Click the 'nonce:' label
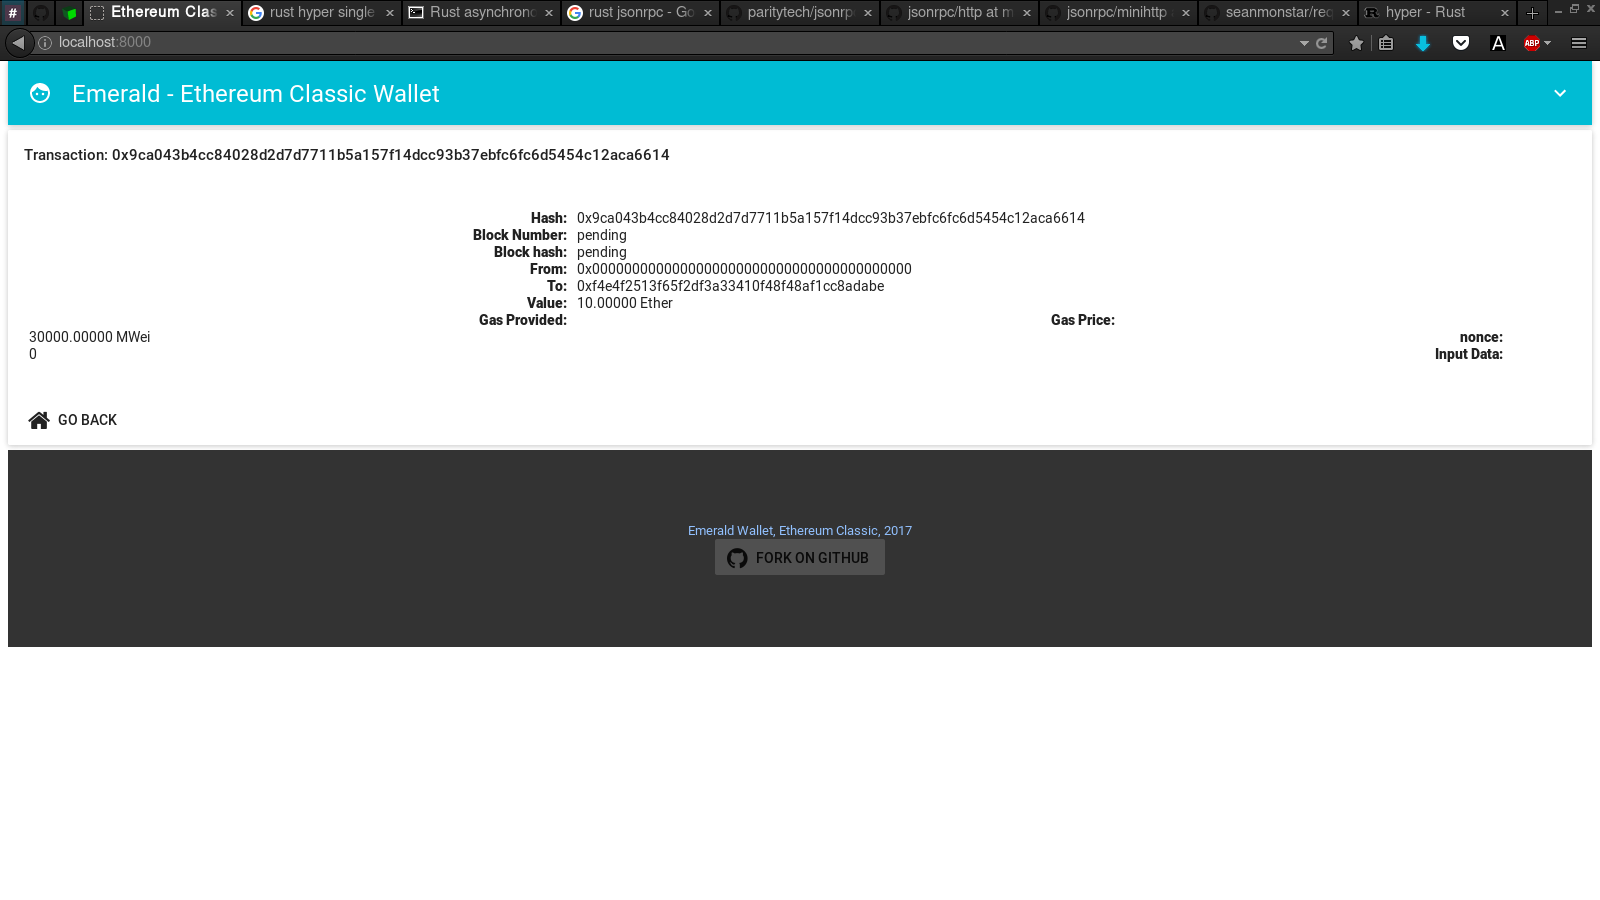Viewport: 1600px width, 900px height. point(1481,337)
